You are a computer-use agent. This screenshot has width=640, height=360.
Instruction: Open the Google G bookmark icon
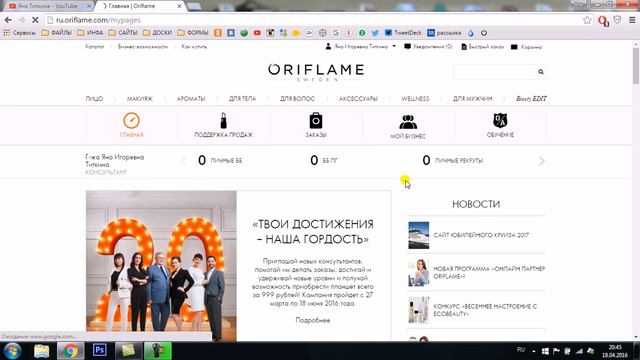tap(336, 33)
